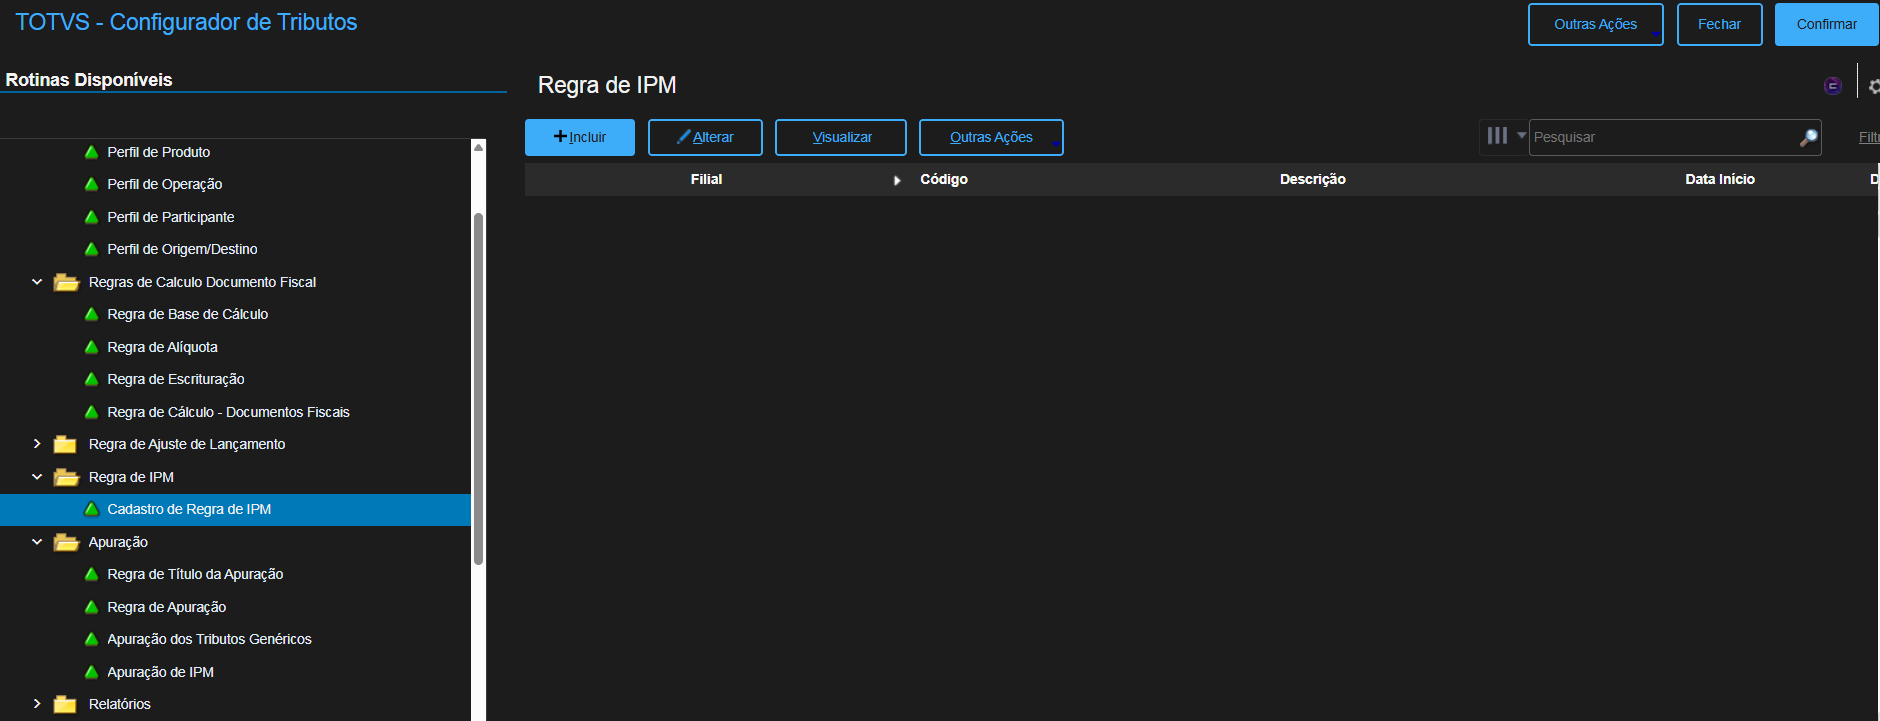
Task: Open Apuração dos Tributos Genéricos via its icon
Action: tap(91, 639)
